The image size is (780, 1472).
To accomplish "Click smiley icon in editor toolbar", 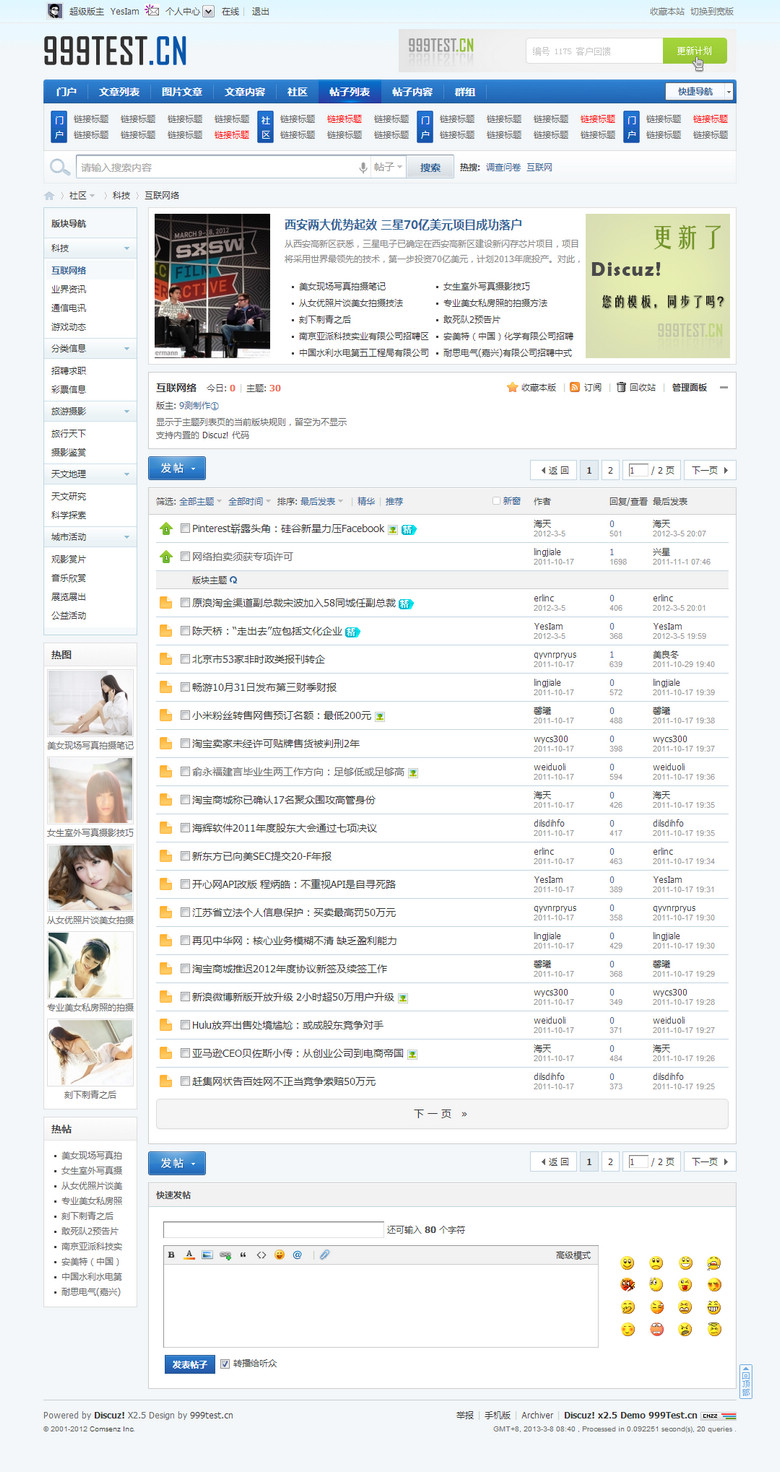I will pos(279,1254).
